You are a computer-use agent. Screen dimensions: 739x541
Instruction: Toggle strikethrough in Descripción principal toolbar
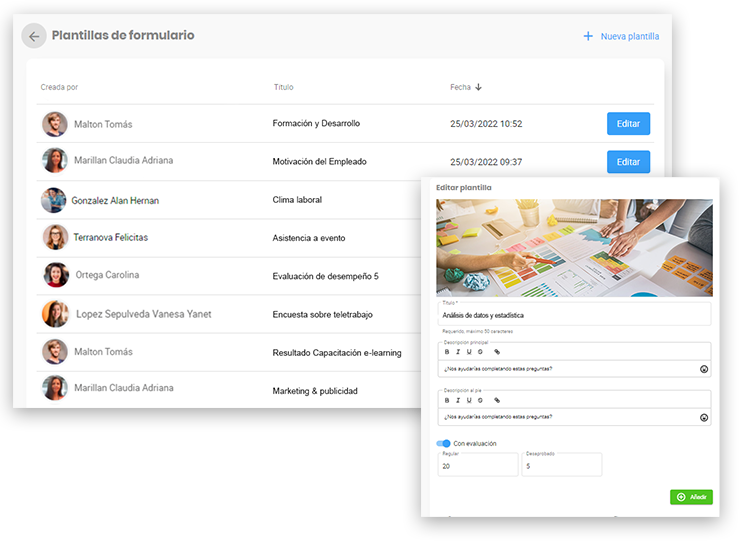480,352
